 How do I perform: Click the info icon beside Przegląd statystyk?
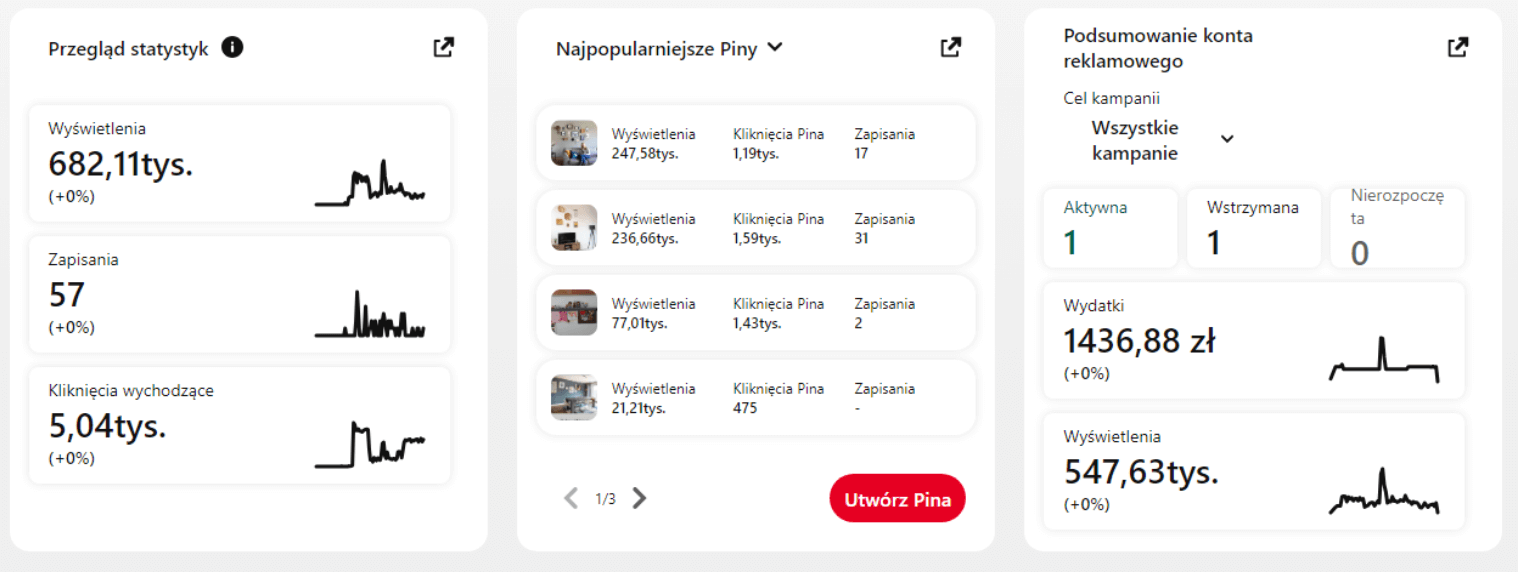(232, 48)
